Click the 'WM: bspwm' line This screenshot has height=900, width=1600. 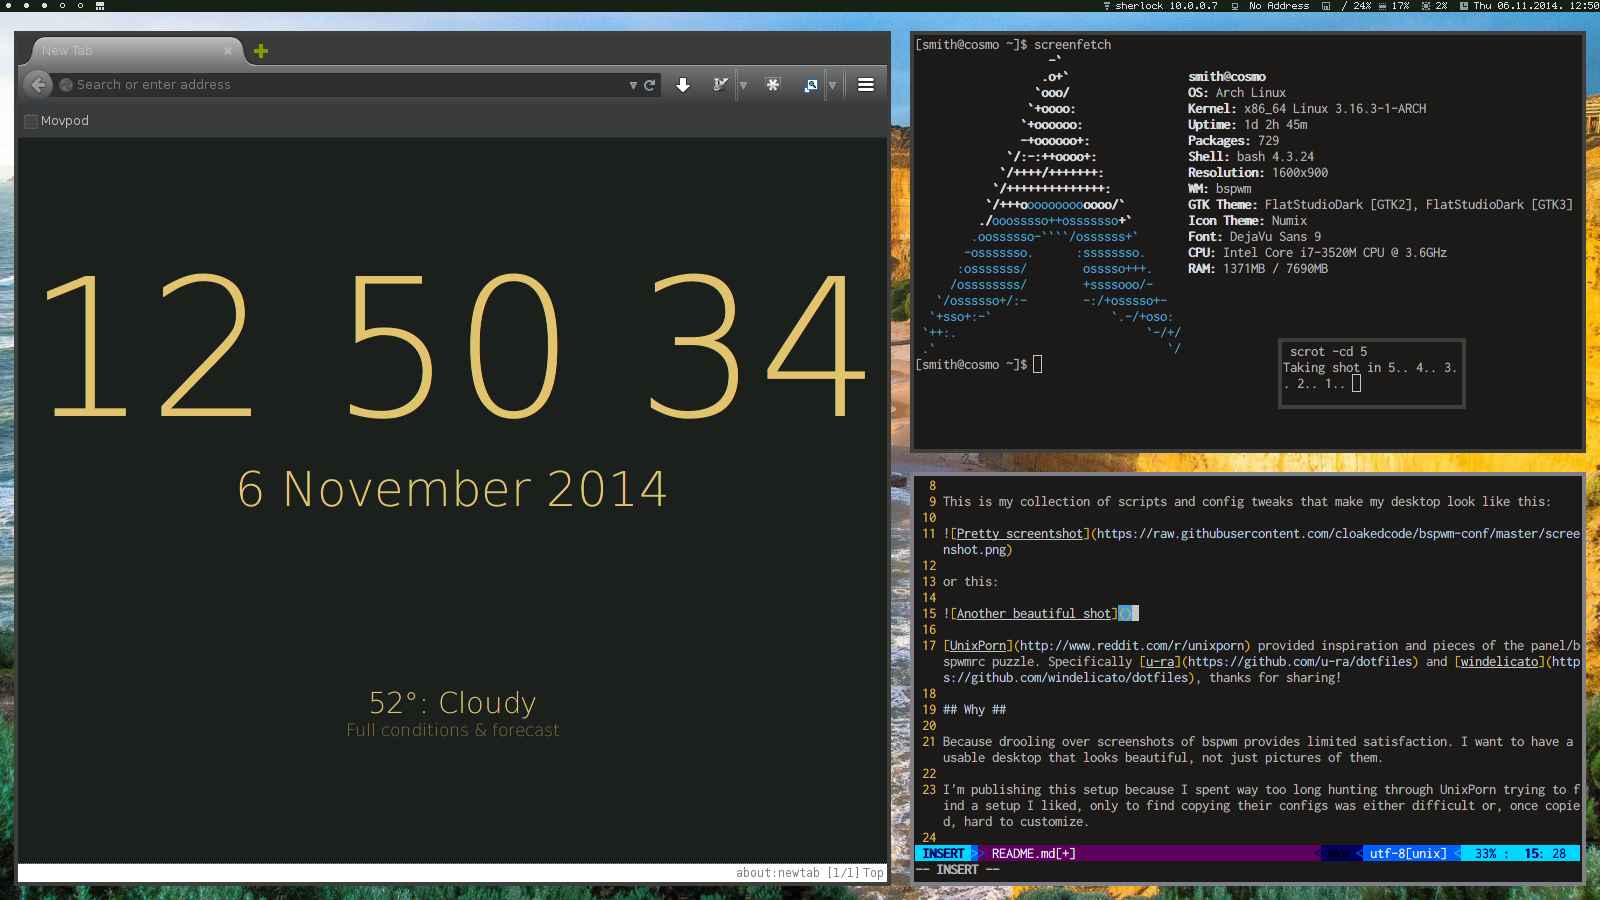pos(1220,189)
